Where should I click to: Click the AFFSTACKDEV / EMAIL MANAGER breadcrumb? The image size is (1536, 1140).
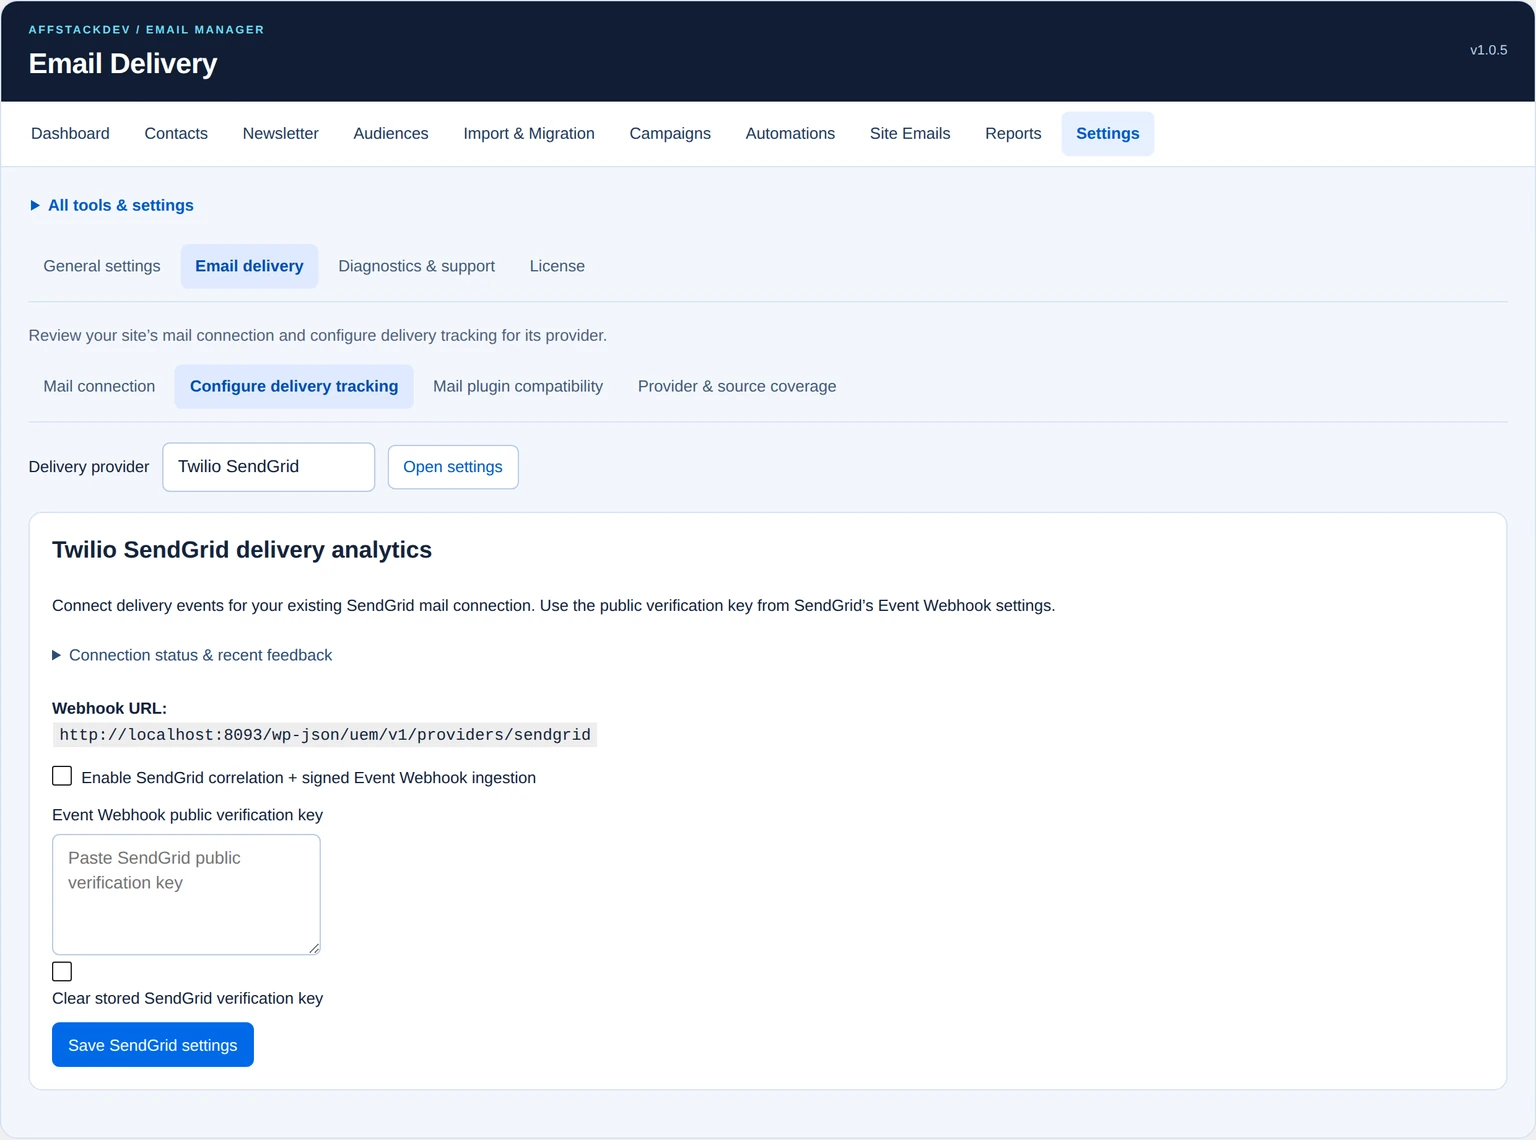tap(146, 30)
